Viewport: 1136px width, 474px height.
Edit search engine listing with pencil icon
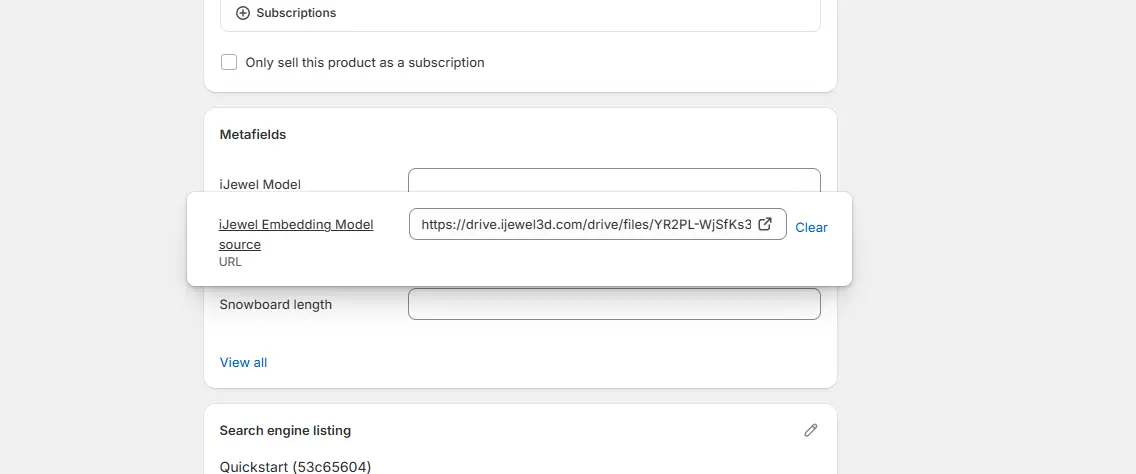click(x=811, y=431)
